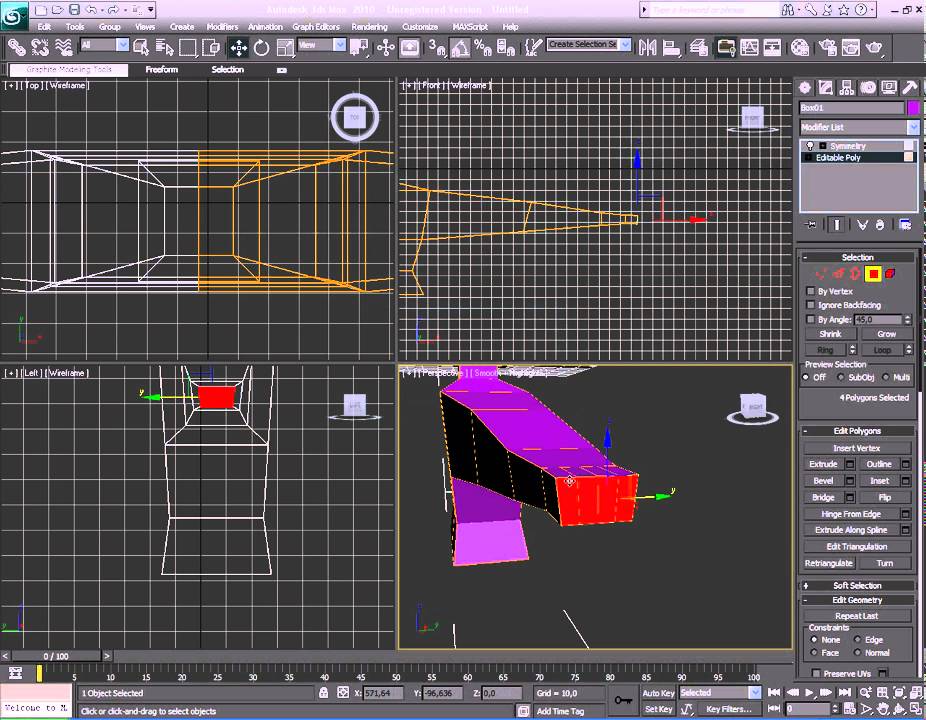Open the Material Editor icon
The width and height of the screenshot is (926, 720).
tap(800, 47)
